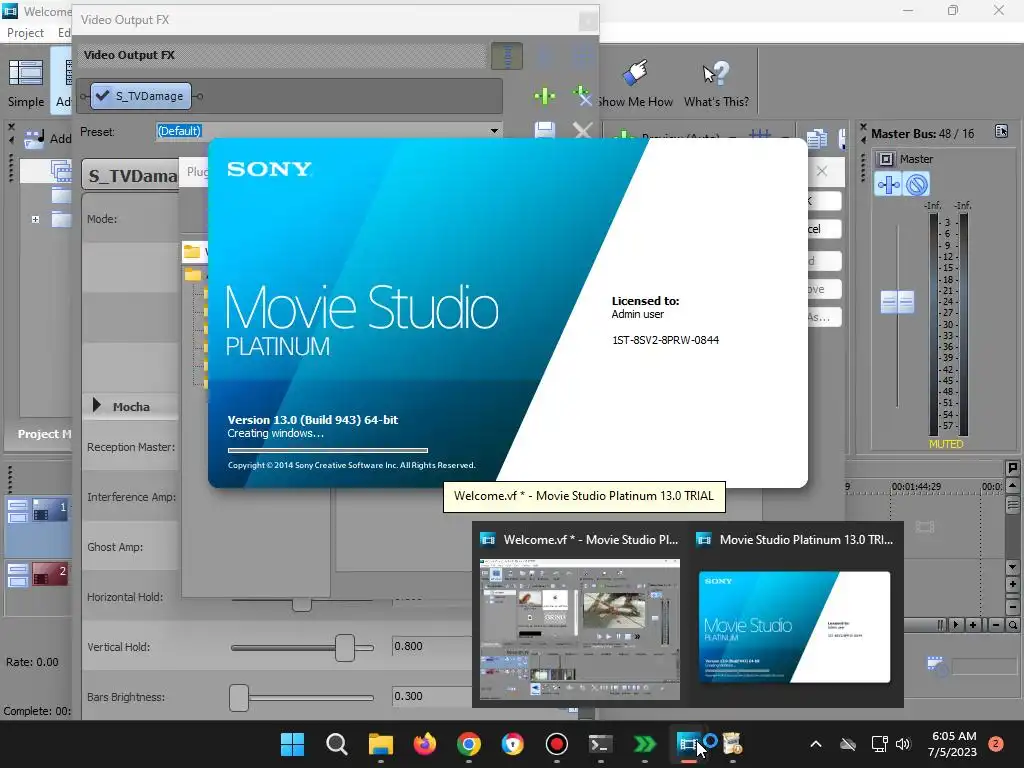This screenshot has width=1024, height=768.
Task: Click the Master Mute circle icon
Action: (917, 185)
